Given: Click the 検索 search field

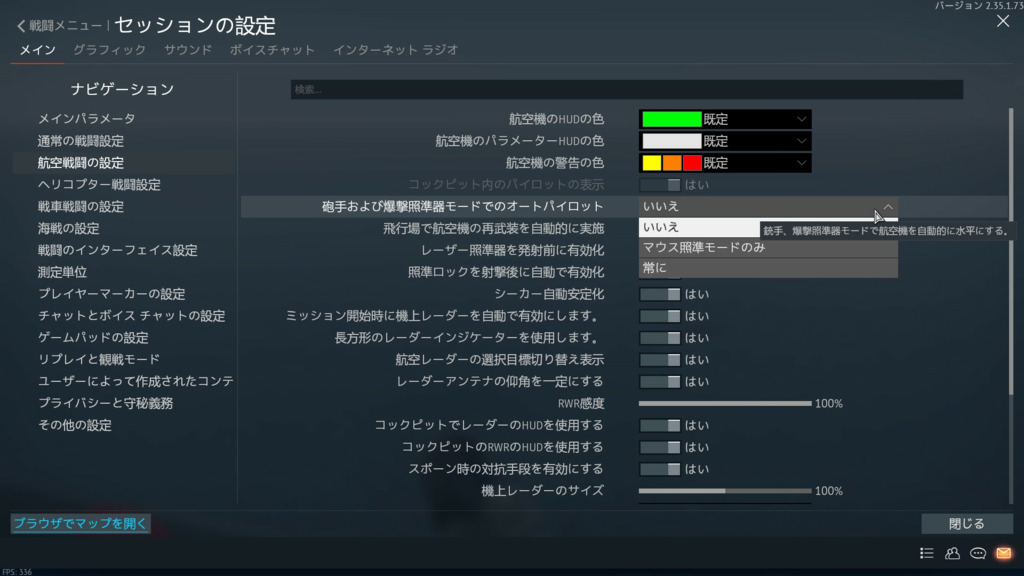Looking at the screenshot, I should click(x=626, y=90).
